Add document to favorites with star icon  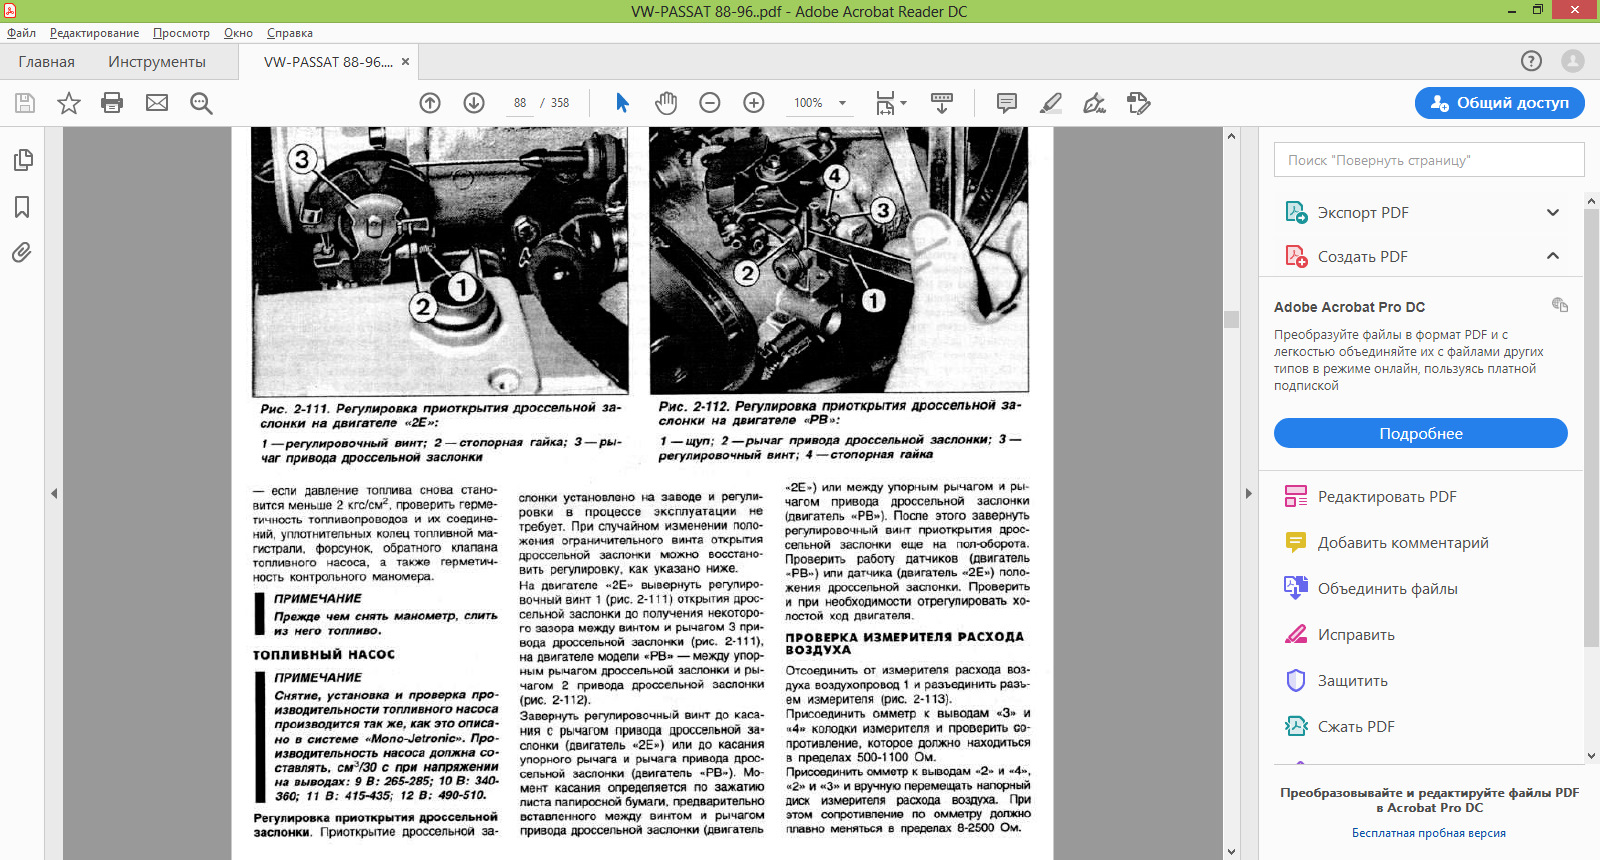tap(68, 103)
